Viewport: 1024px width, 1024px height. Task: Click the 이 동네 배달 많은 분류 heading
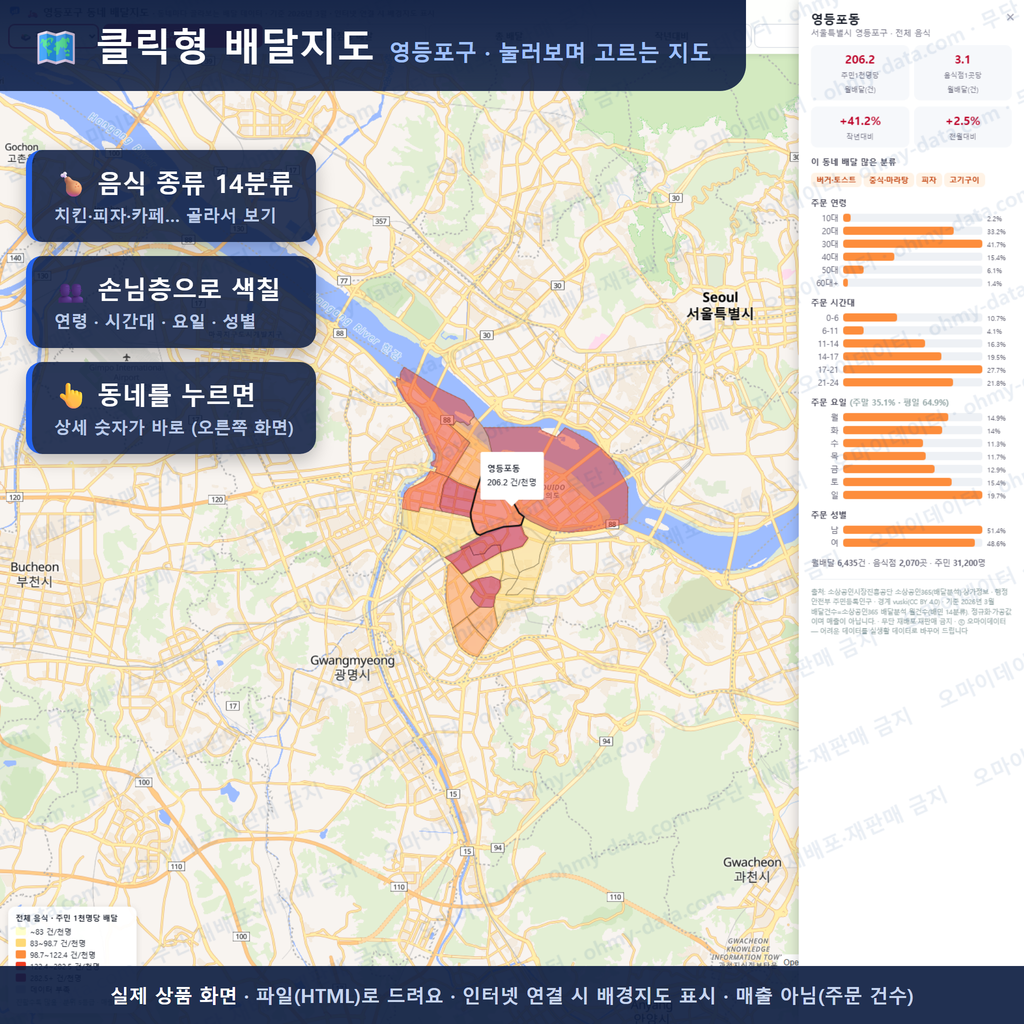tap(854, 161)
